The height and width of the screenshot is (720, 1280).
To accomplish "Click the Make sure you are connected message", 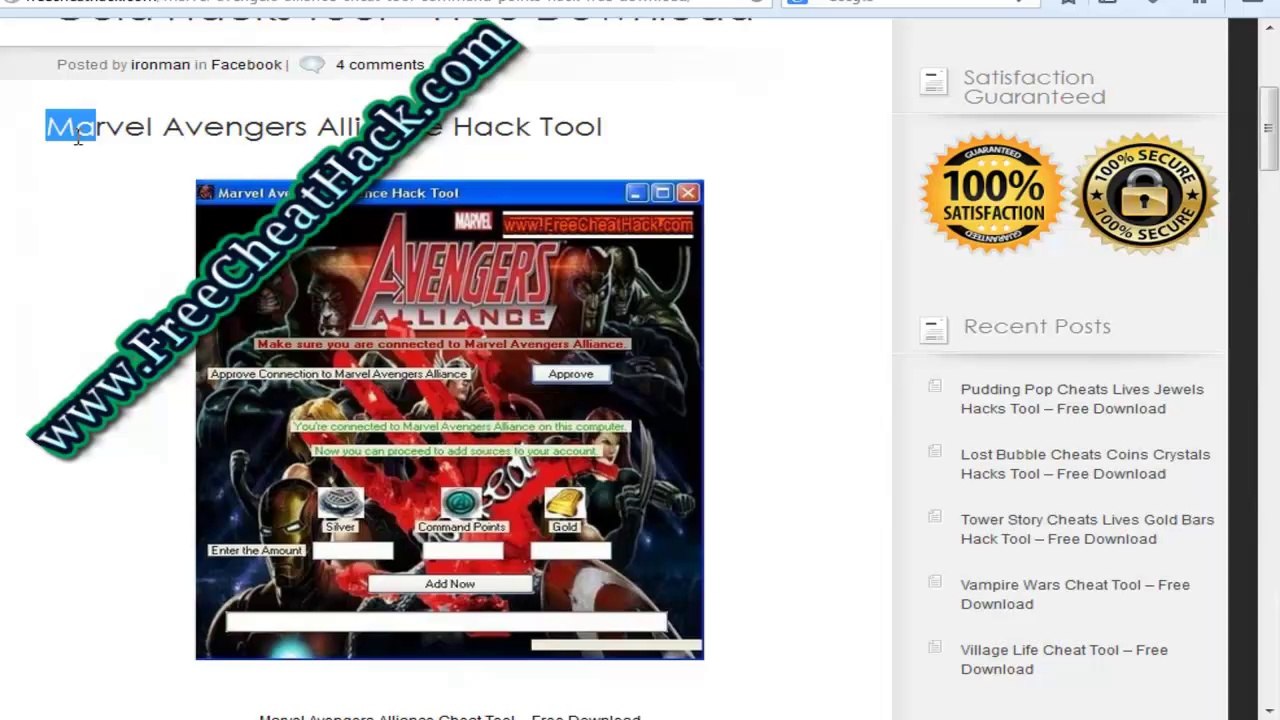I will click(441, 344).
